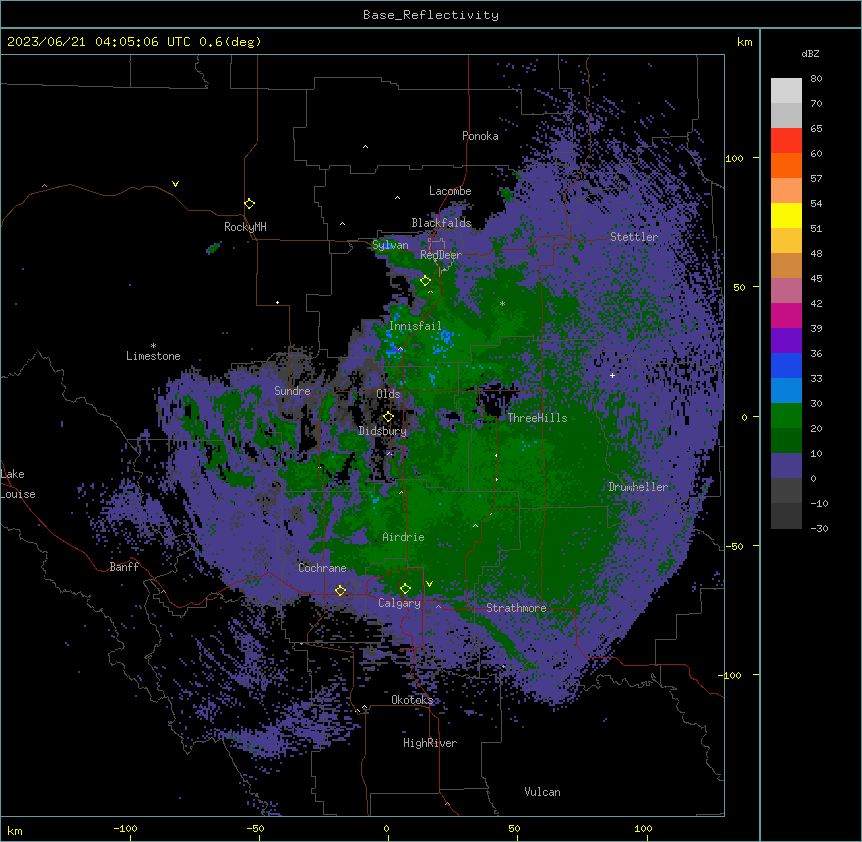The width and height of the screenshot is (862, 842).
Task: Click the RockyMH label
Action: [245, 227]
